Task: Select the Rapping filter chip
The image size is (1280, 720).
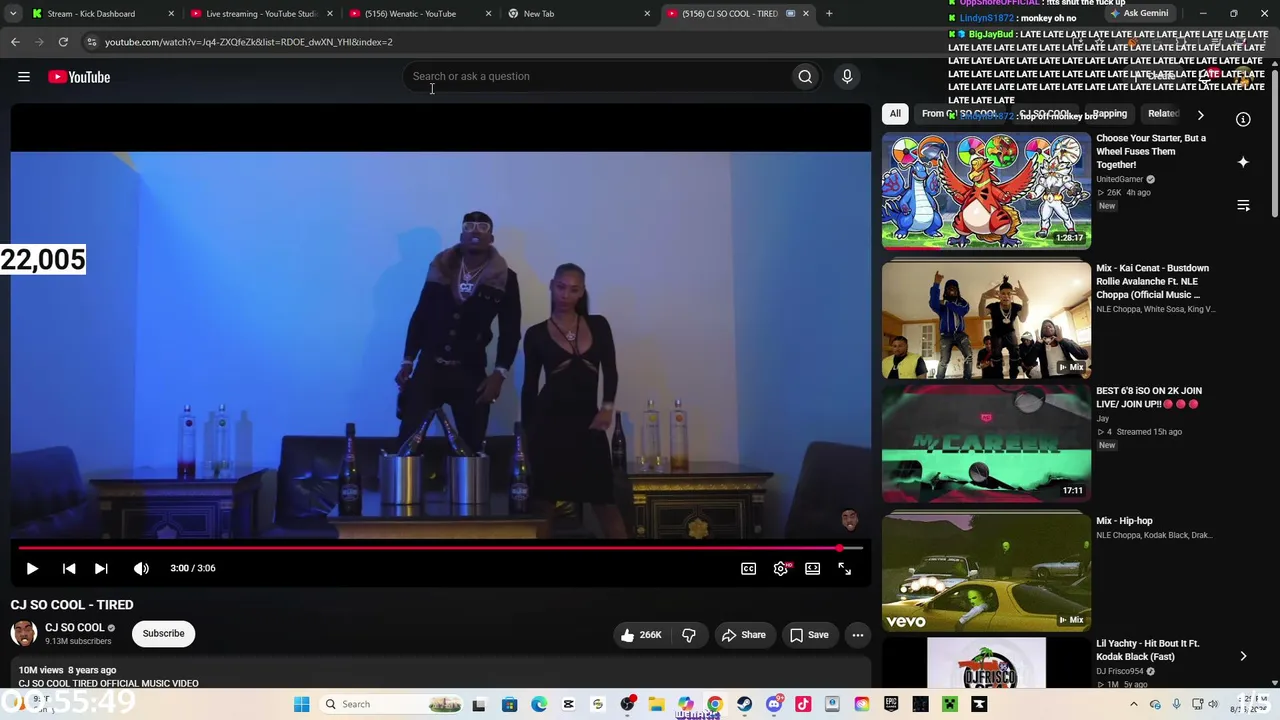Action: 1109,114
